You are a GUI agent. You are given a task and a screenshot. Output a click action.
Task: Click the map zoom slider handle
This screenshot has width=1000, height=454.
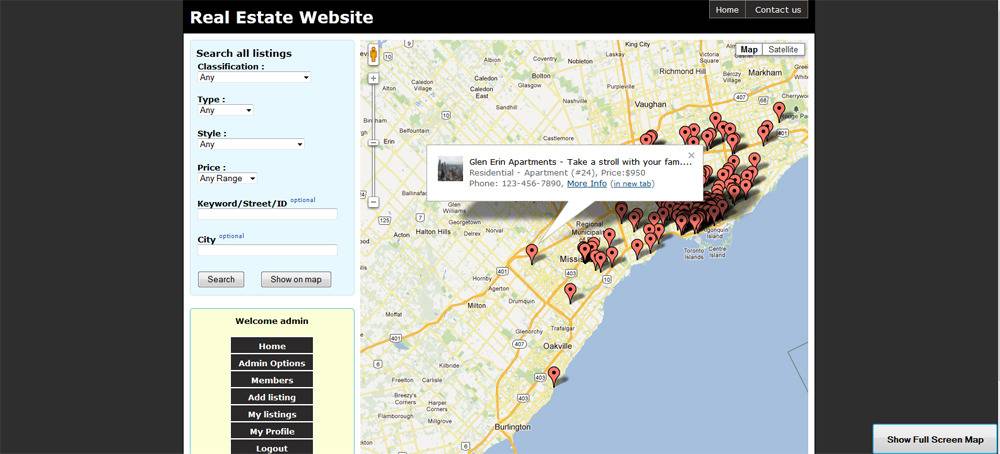tap(374, 143)
